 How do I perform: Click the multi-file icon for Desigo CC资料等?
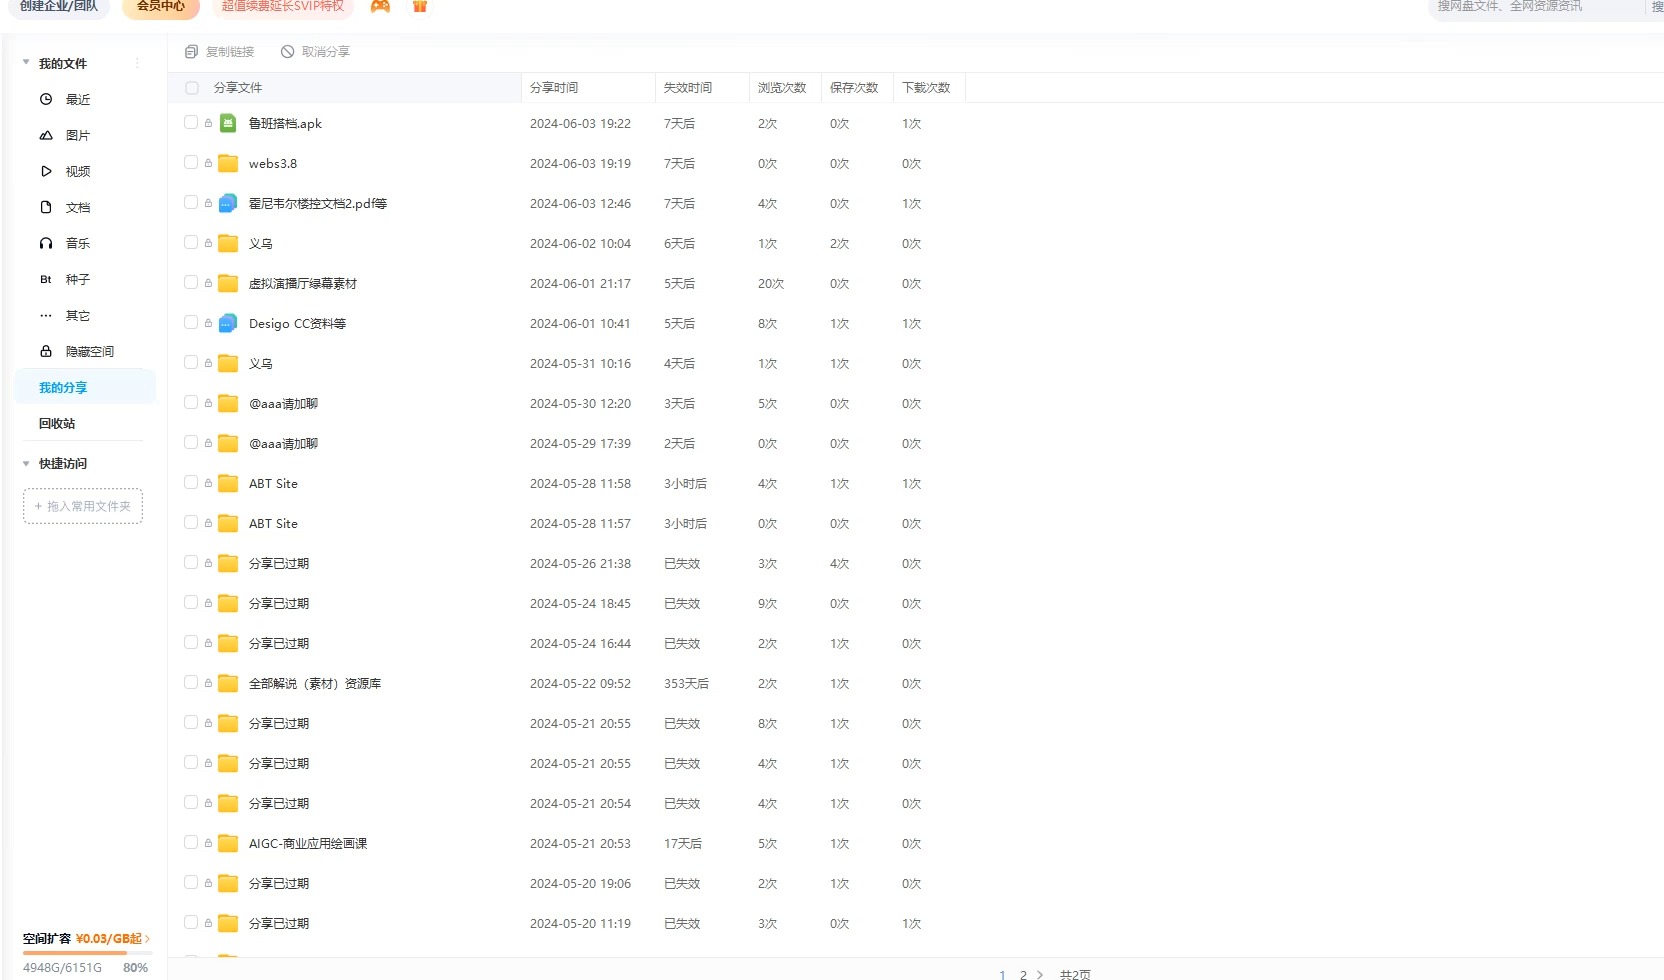point(228,323)
